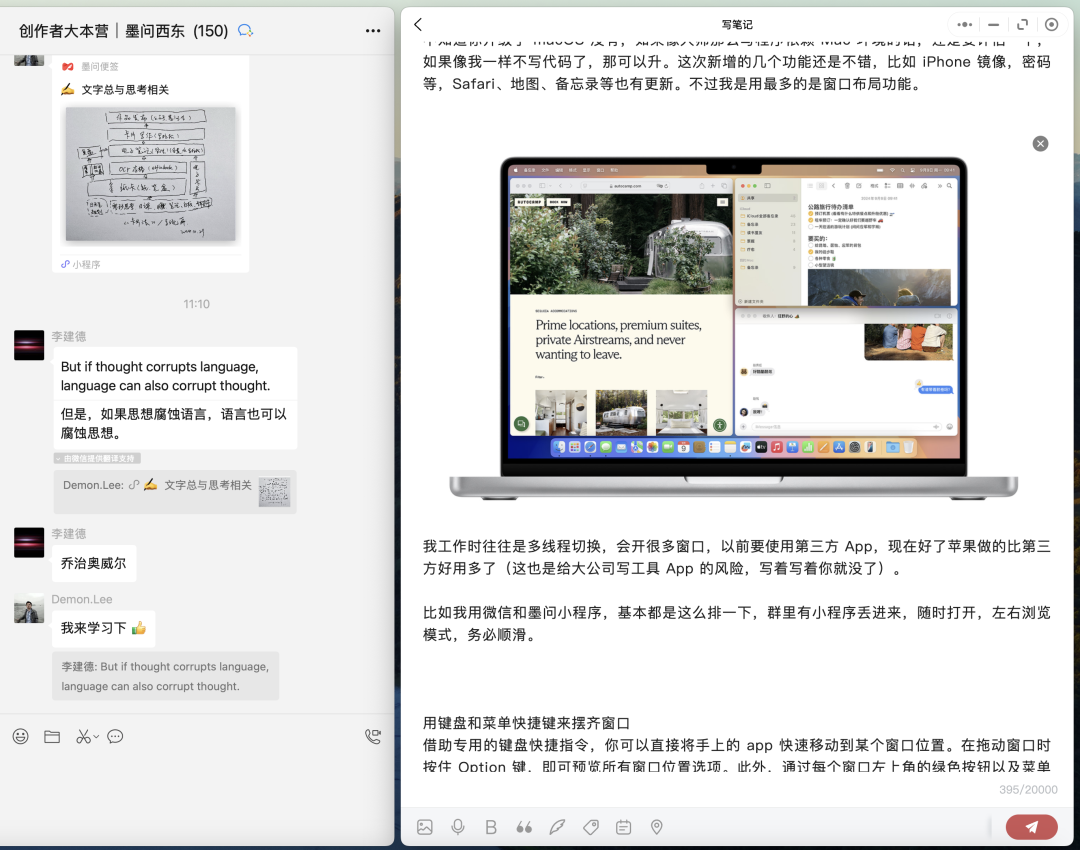Click the 11:10 timestamp in chat
Viewport: 1080px width, 850px height.
[196, 304]
